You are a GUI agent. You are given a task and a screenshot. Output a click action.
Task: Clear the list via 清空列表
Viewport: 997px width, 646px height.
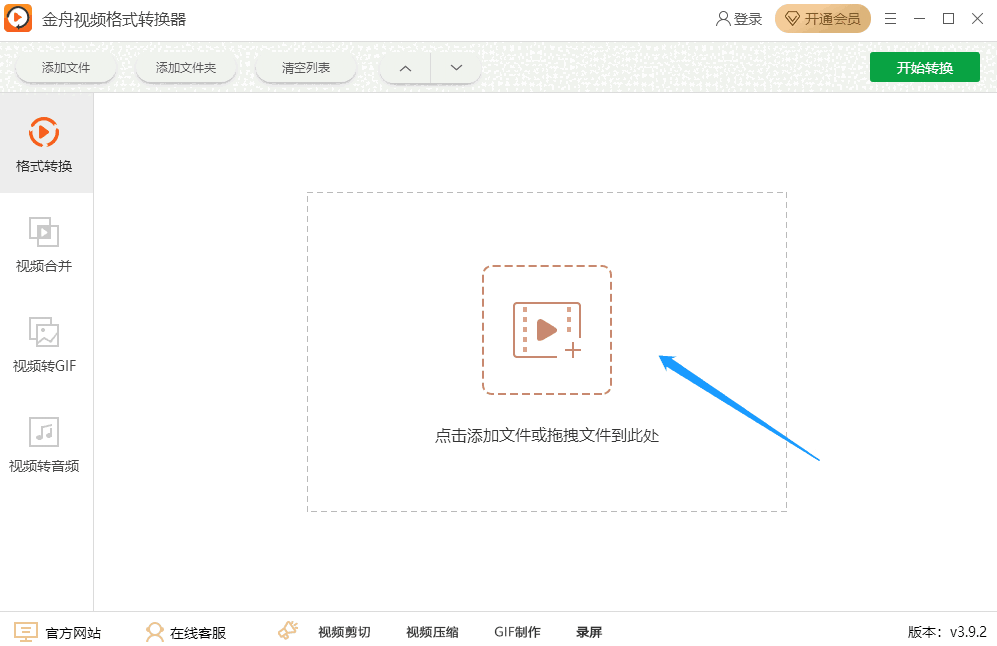(307, 67)
